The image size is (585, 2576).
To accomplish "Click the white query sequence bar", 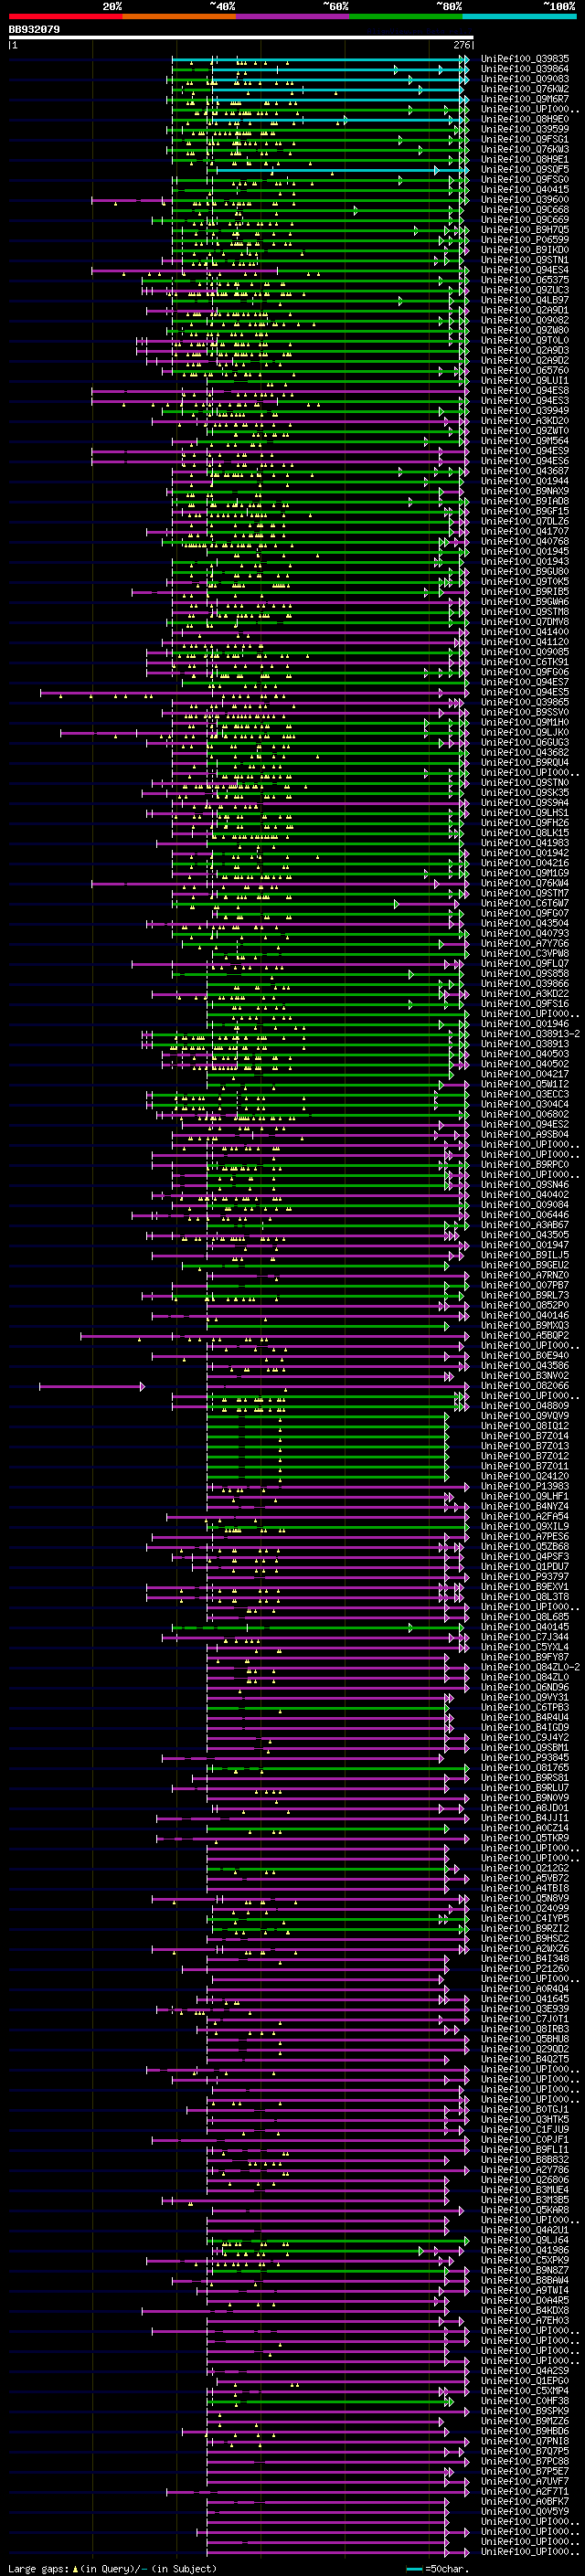I will 241,38.
